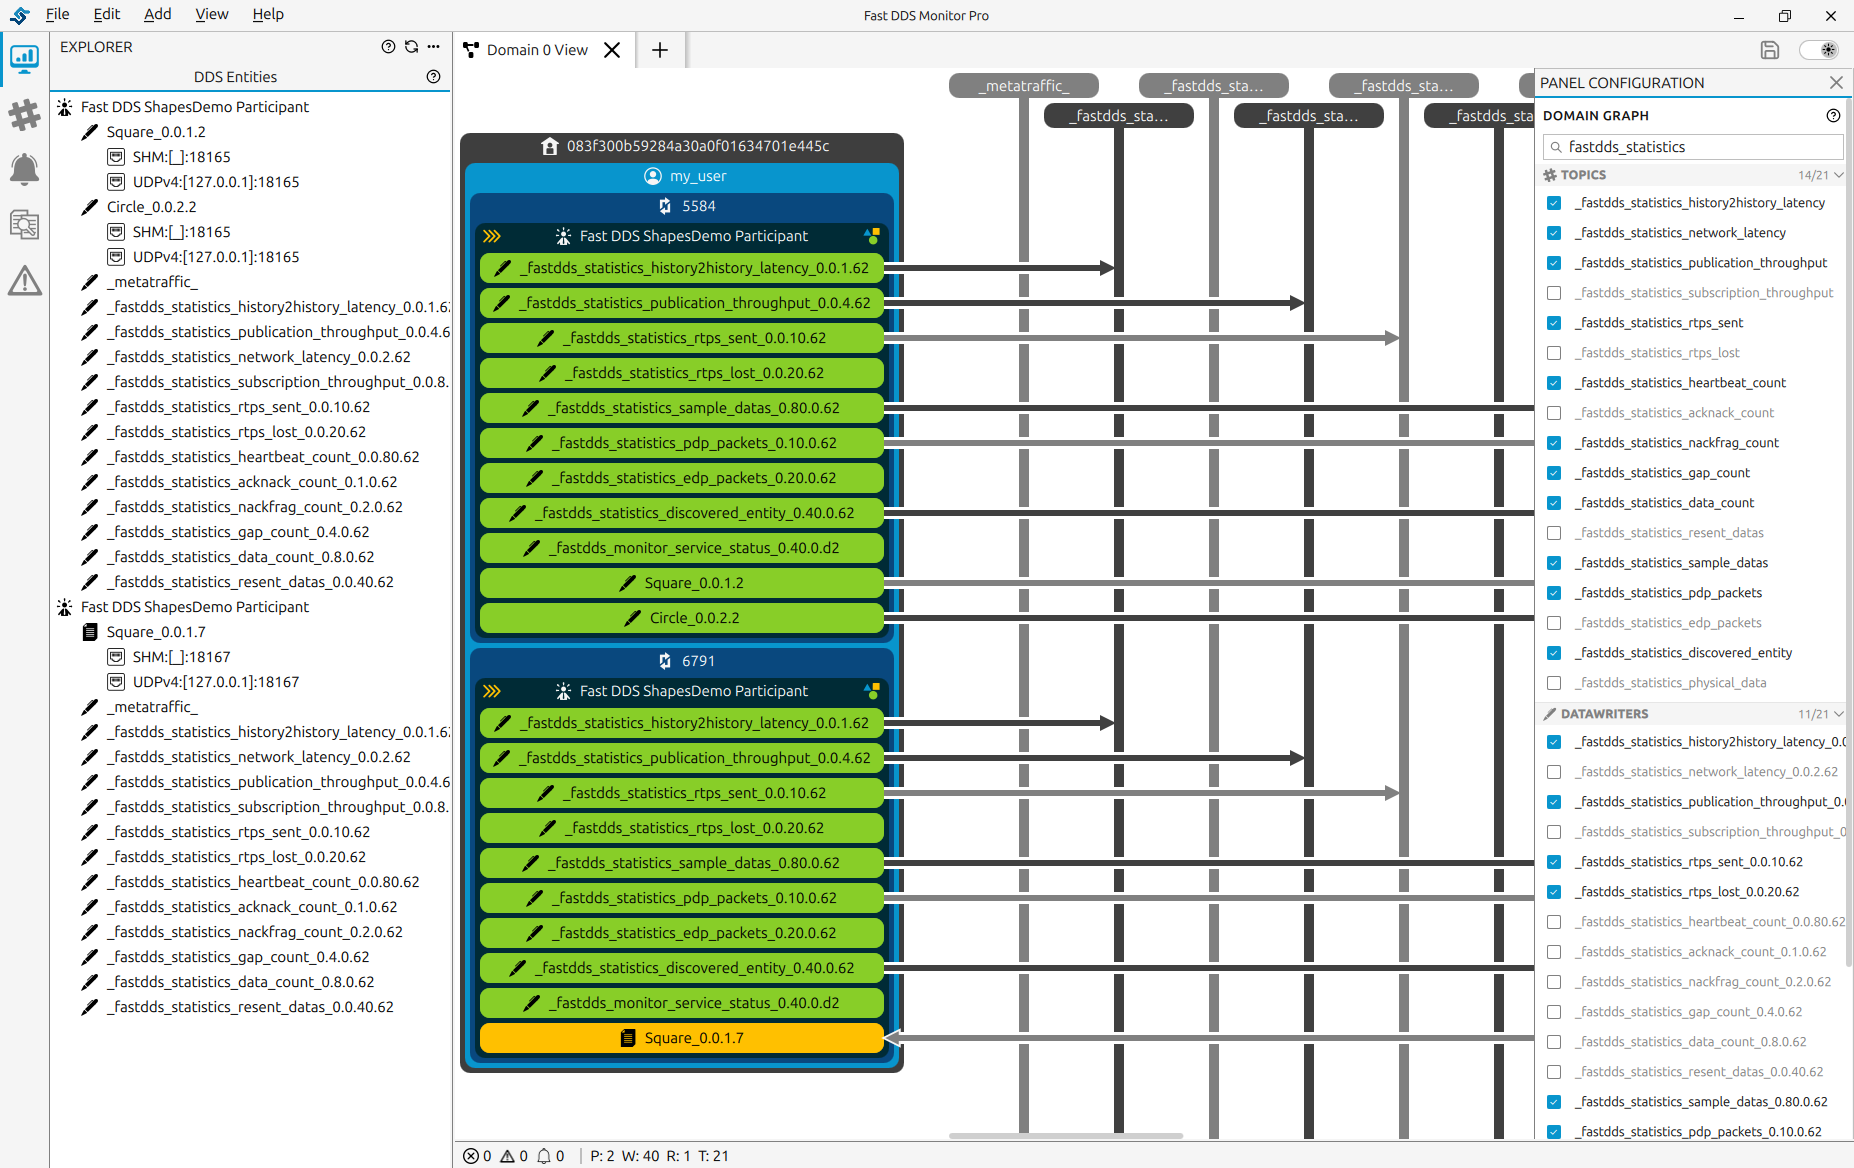
Task: Uncheck _fastdds_statistics_history2history_latency topic
Action: pos(1553,203)
